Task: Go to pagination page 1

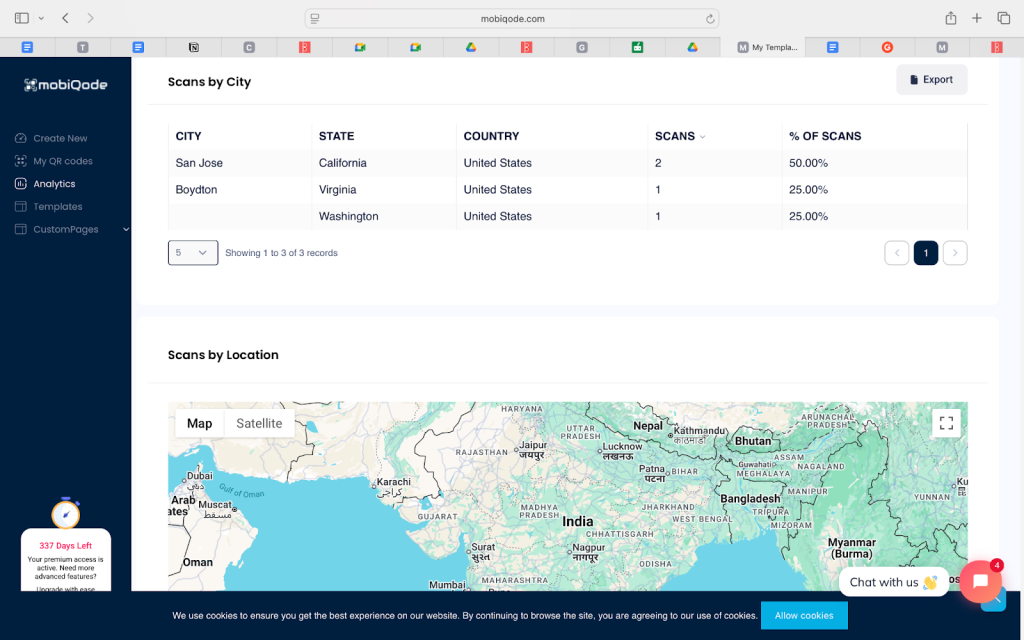Action: point(925,253)
